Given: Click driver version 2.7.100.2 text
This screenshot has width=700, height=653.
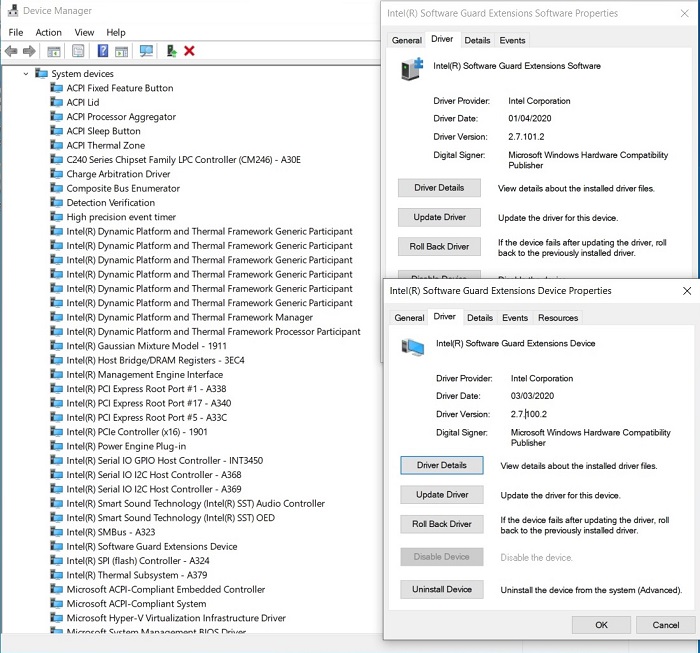Looking at the screenshot, I should coord(529,414).
